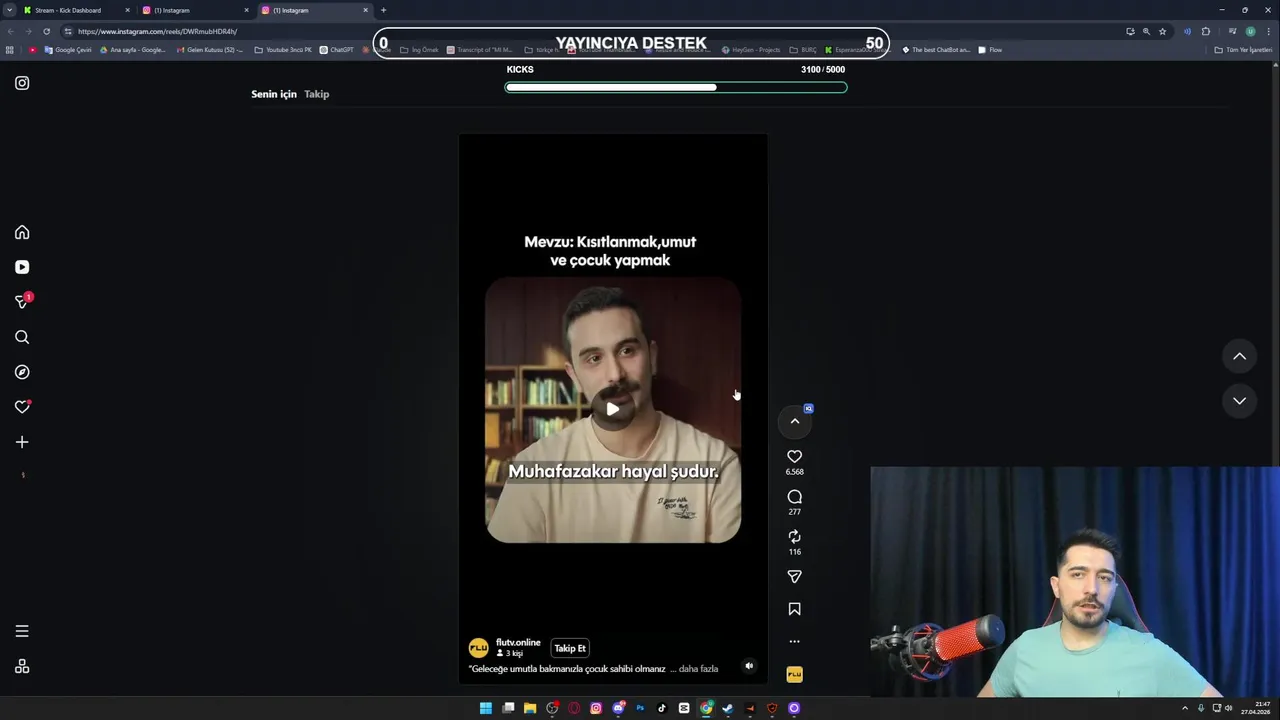
Task: Like the reel with heart icon
Action: tap(794, 457)
